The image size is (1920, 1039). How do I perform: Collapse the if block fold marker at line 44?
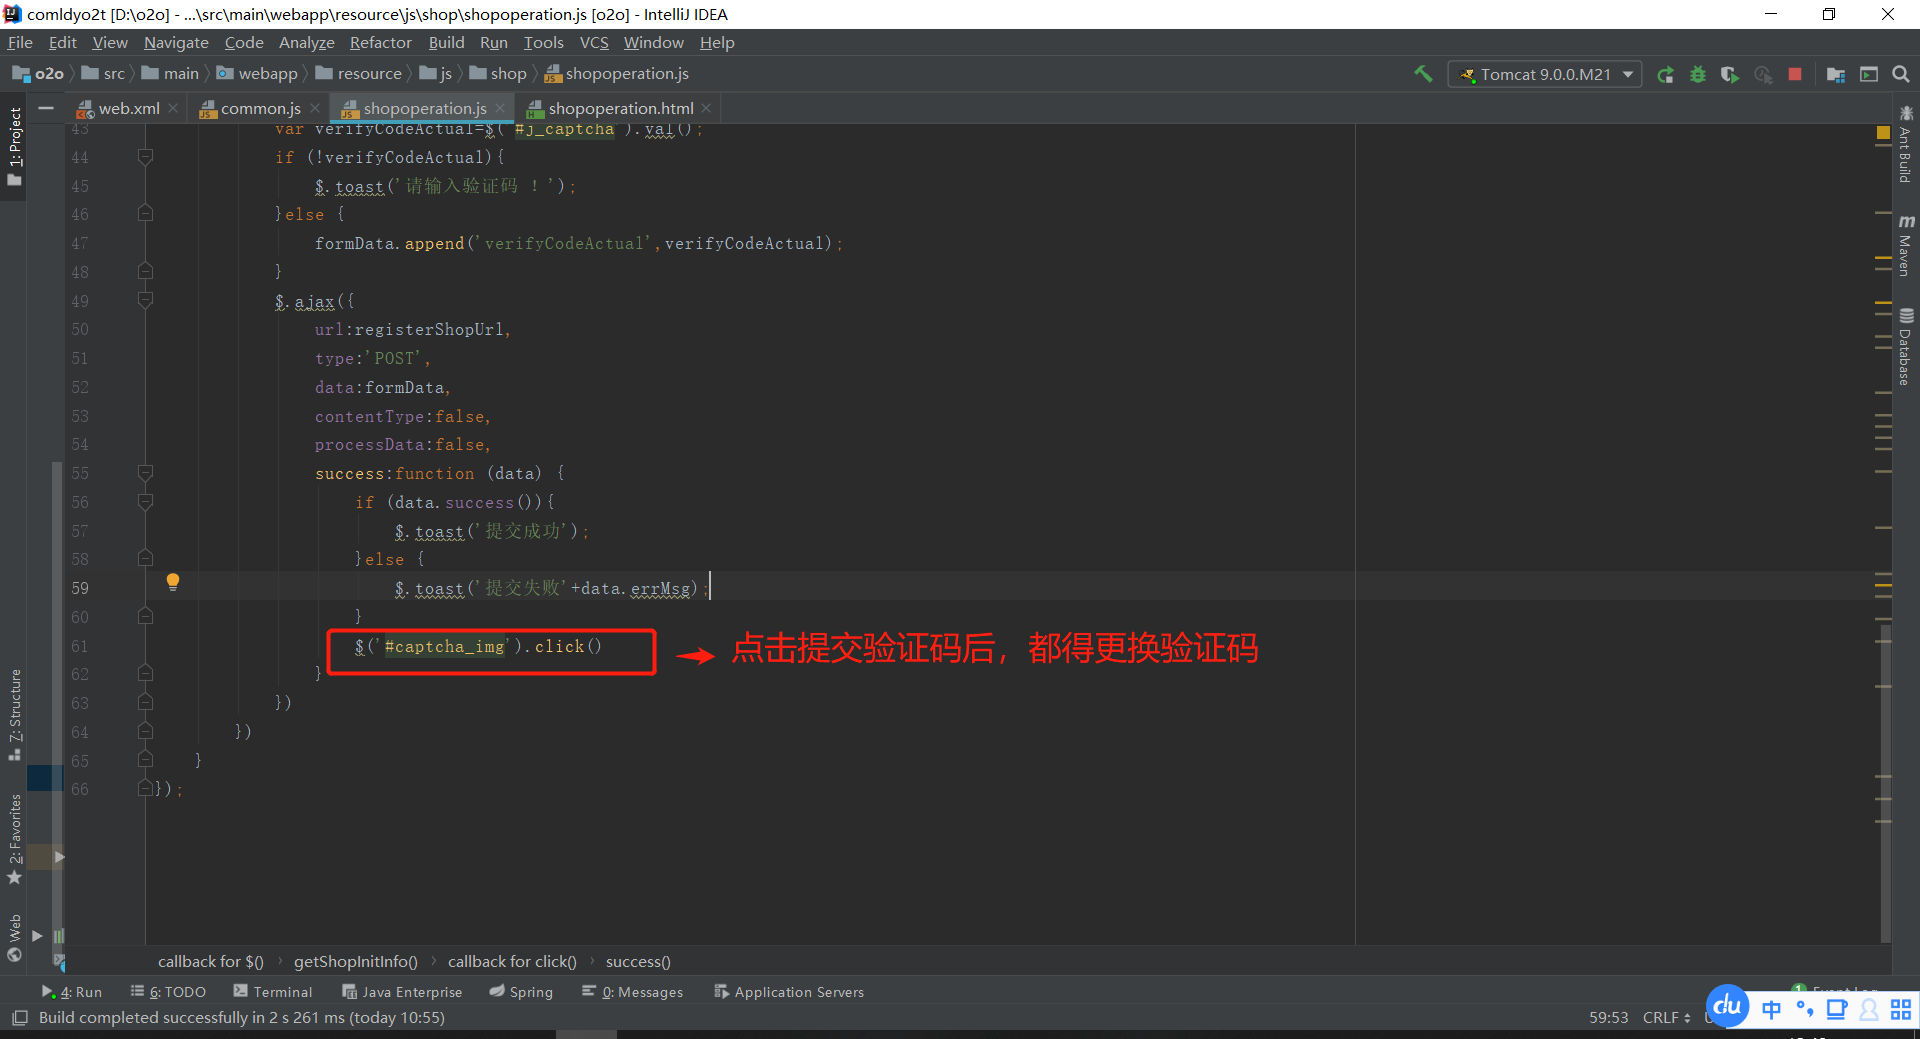(x=145, y=157)
